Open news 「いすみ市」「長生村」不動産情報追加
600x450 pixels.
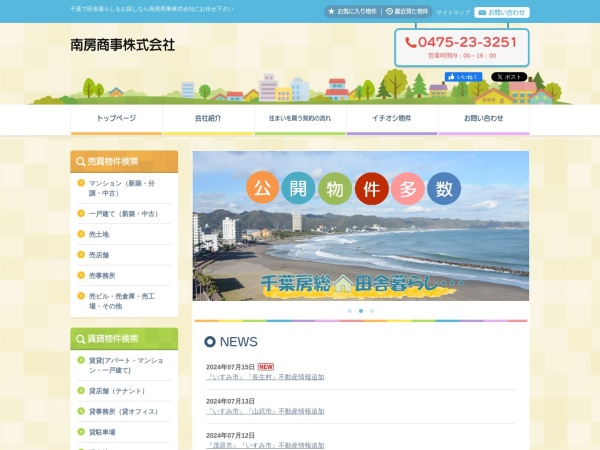click(x=265, y=377)
